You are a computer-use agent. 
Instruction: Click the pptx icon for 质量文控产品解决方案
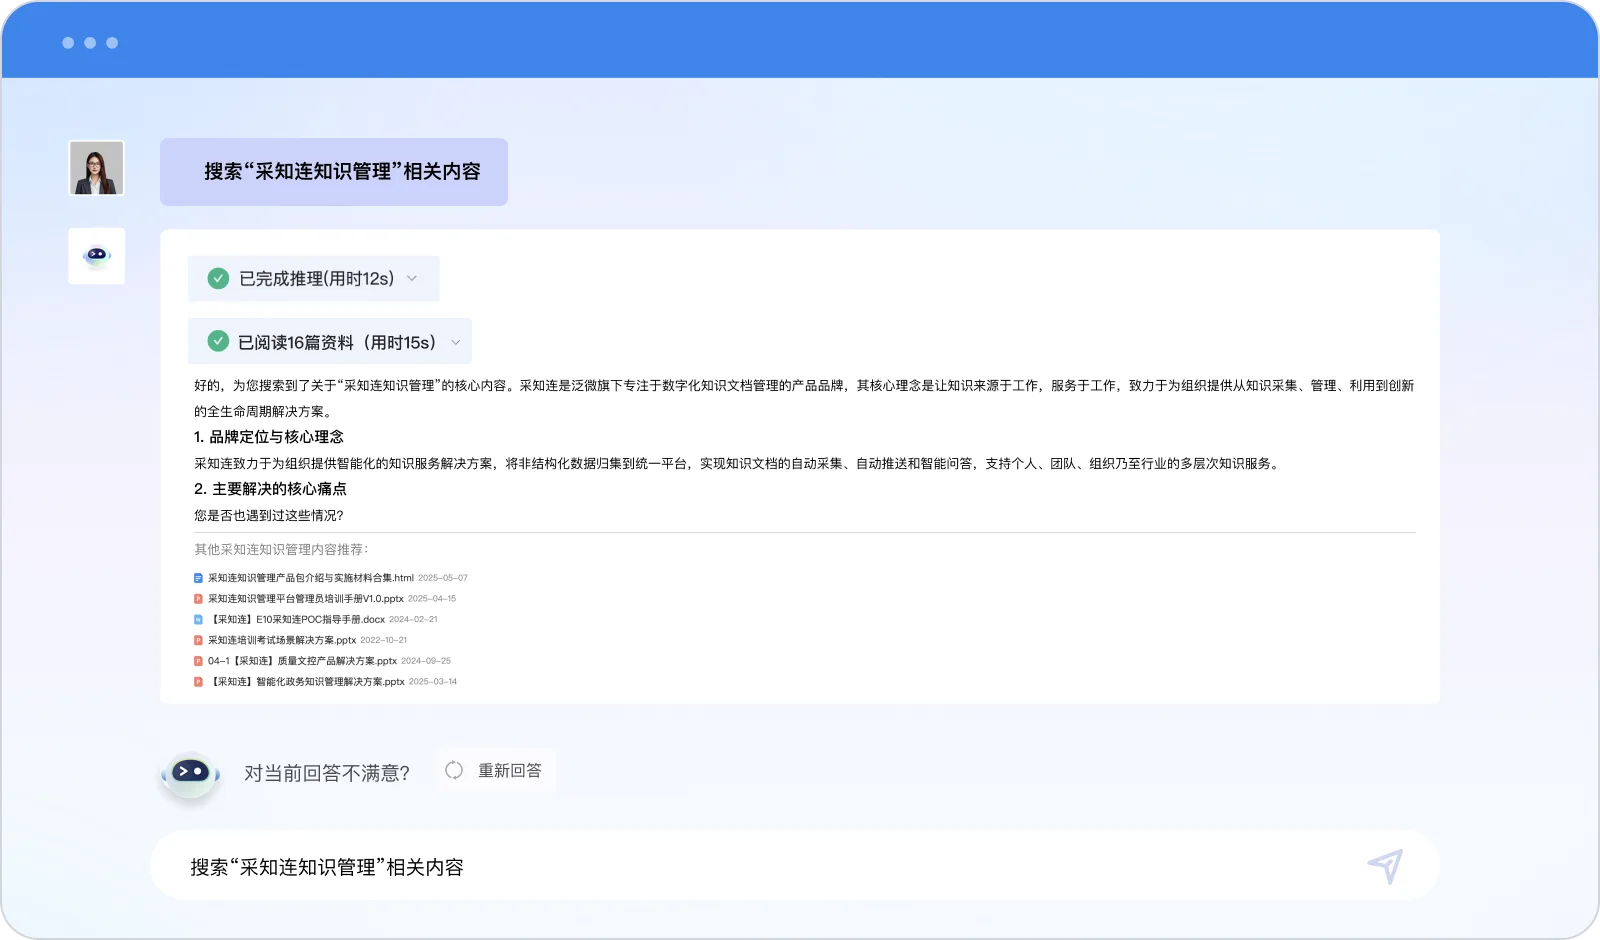(x=198, y=661)
